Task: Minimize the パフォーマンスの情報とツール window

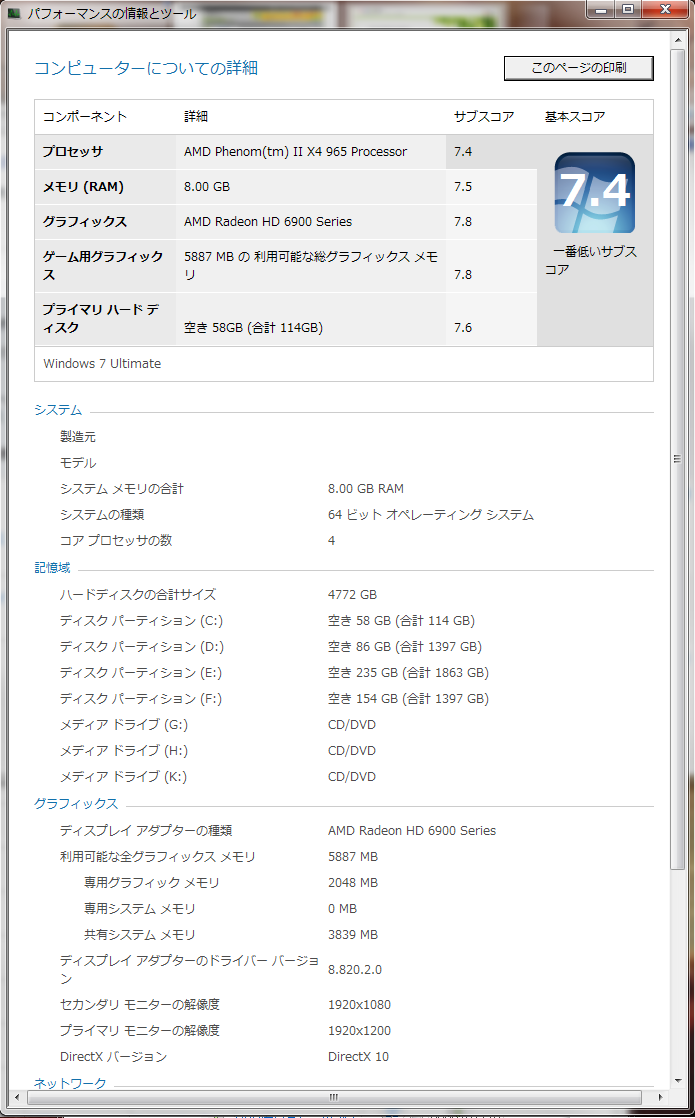Action: click(603, 9)
